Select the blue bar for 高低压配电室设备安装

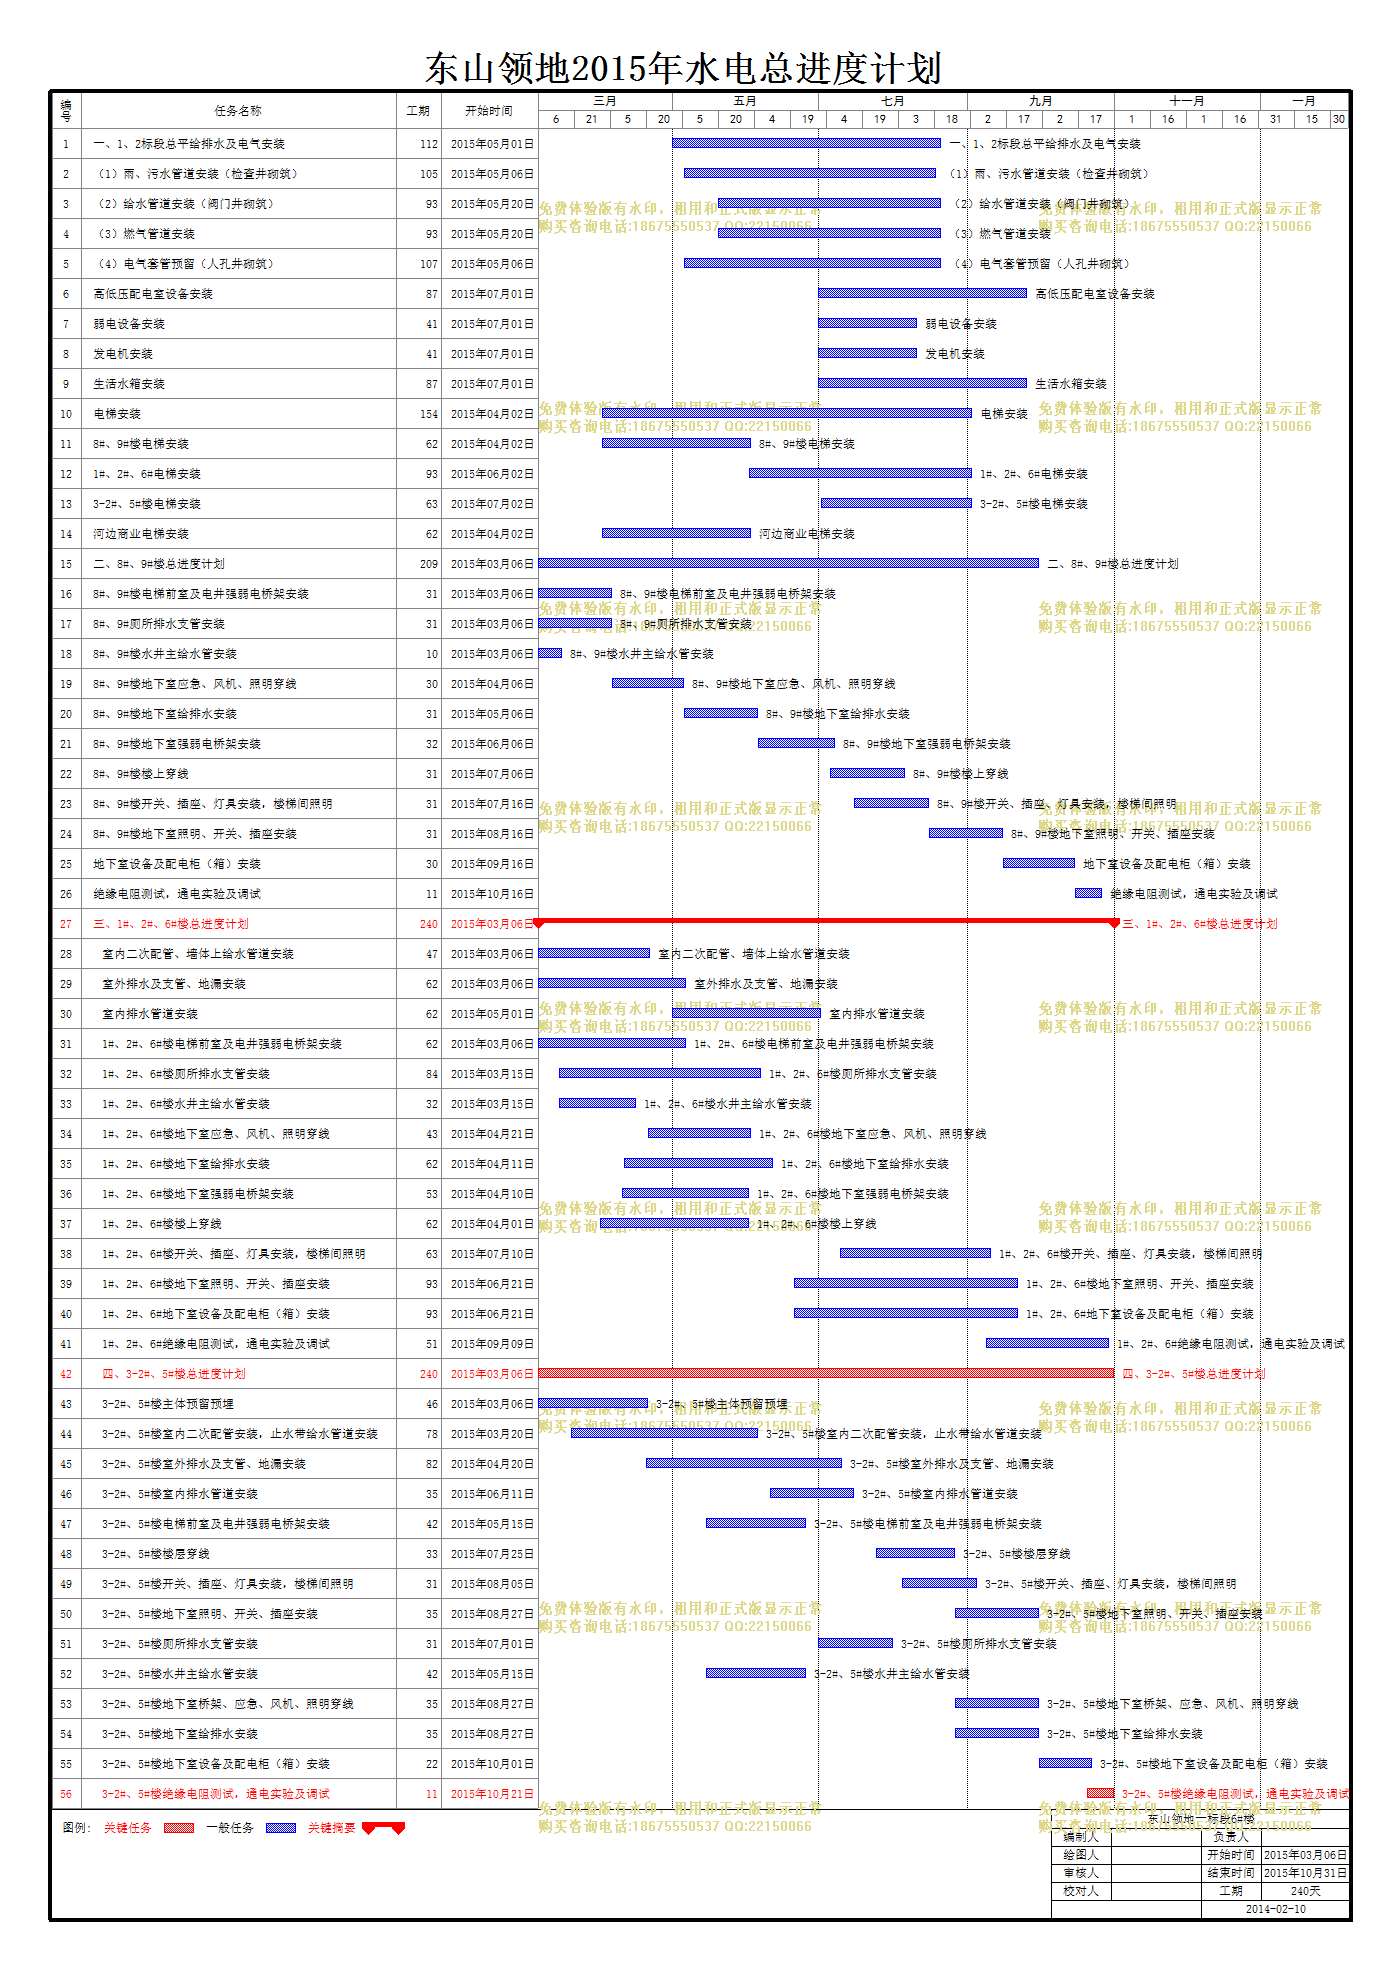point(922,293)
